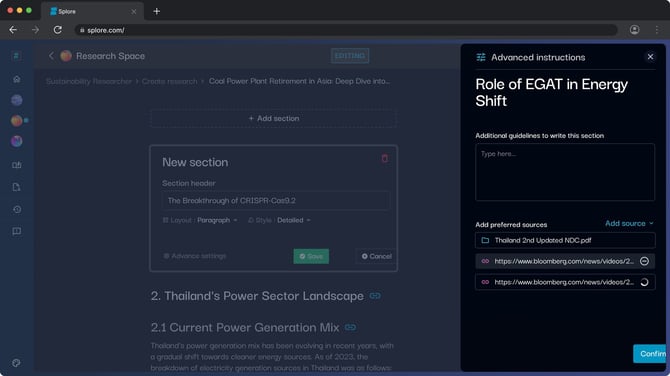Open Advance settings for new section

point(194,256)
